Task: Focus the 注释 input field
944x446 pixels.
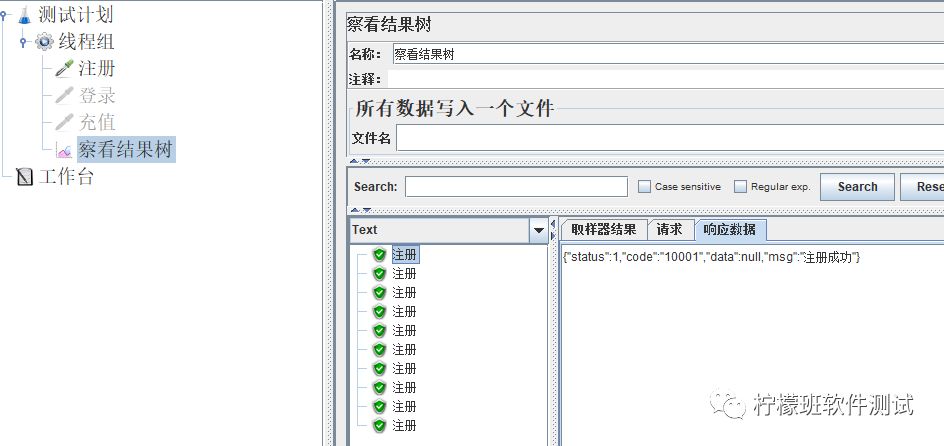Action: tap(666, 79)
